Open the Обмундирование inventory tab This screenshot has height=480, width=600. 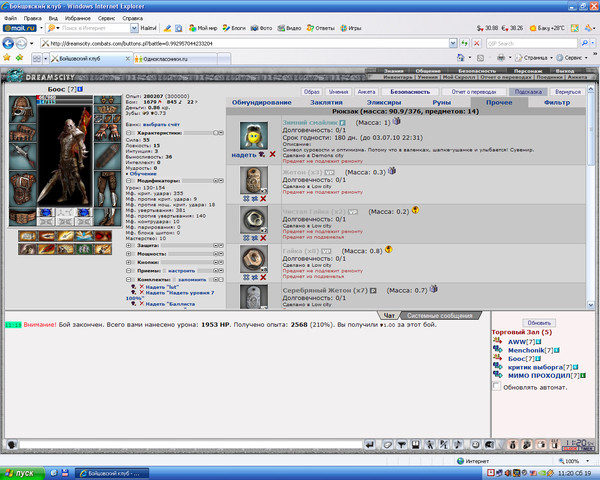tap(262, 103)
